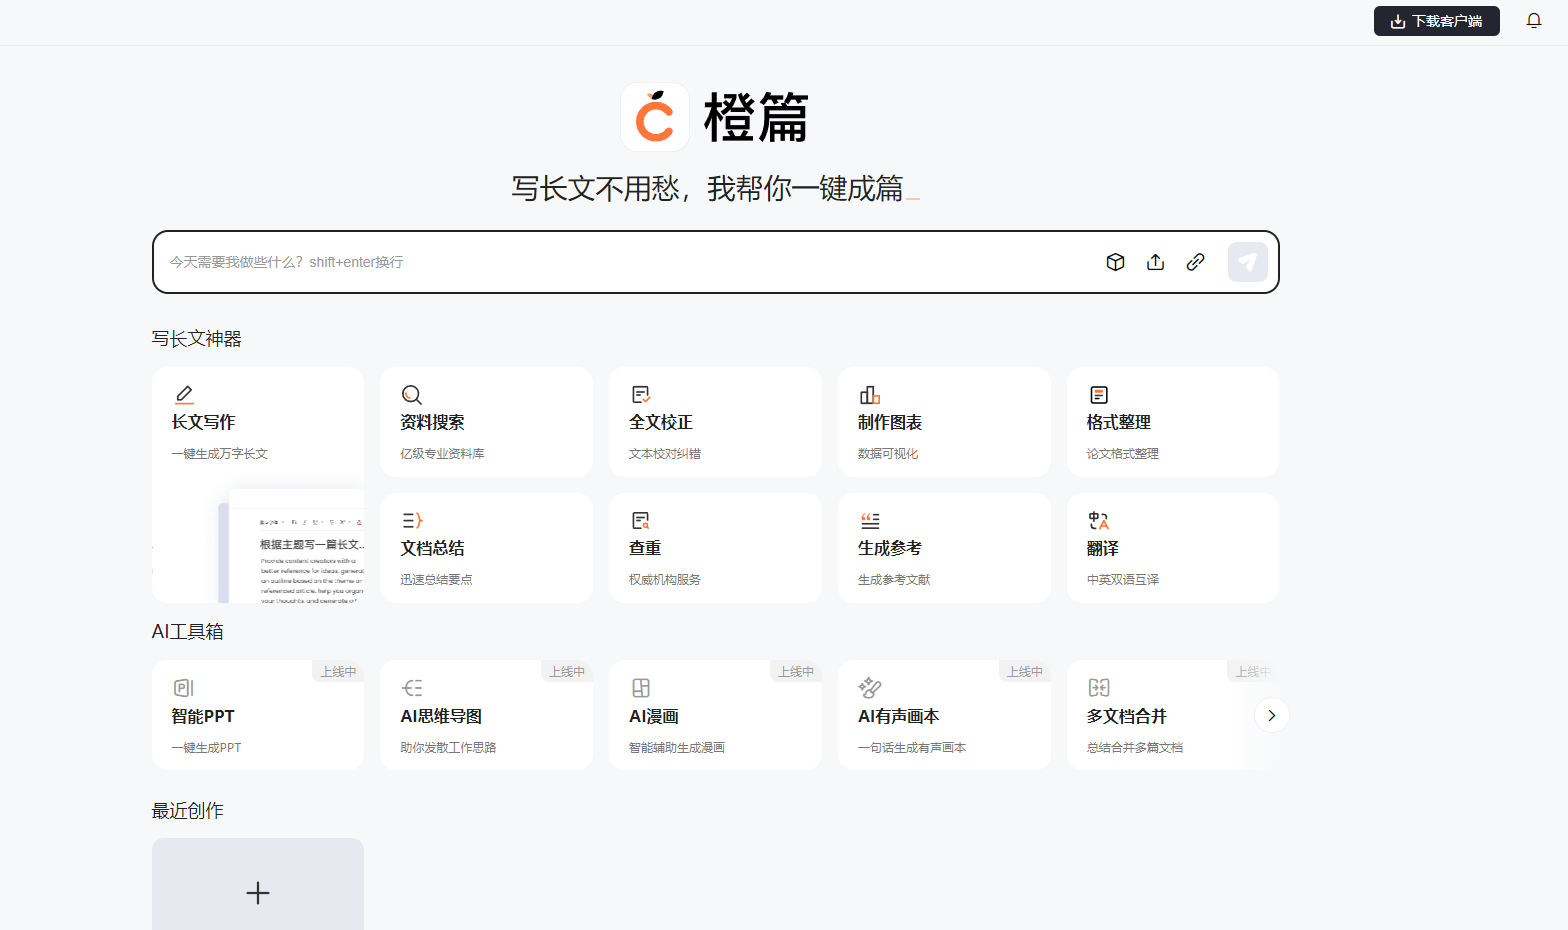The height and width of the screenshot is (930, 1568).
Task: Click the AI有声画本 magic wand icon
Action: click(870, 688)
